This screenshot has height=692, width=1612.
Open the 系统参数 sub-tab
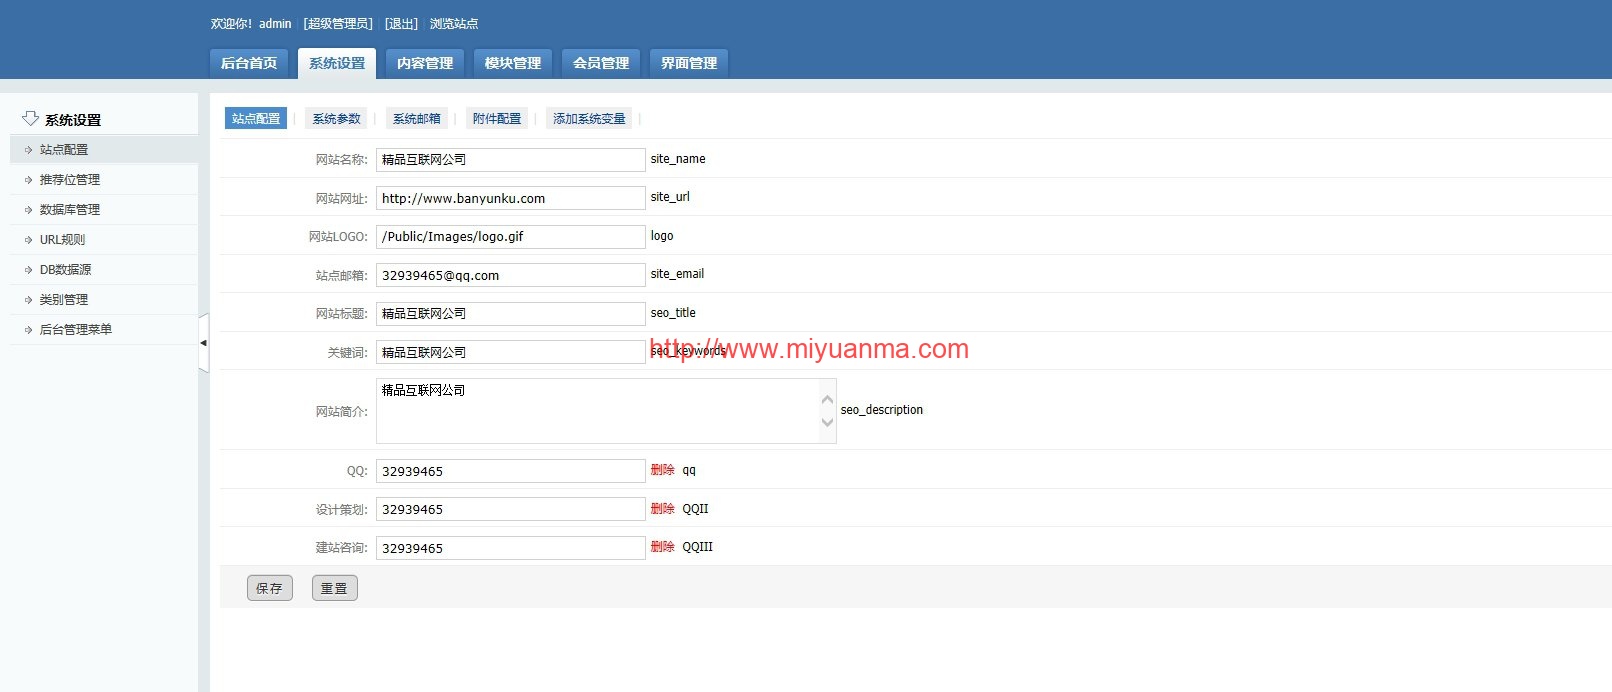click(x=336, y=118)
